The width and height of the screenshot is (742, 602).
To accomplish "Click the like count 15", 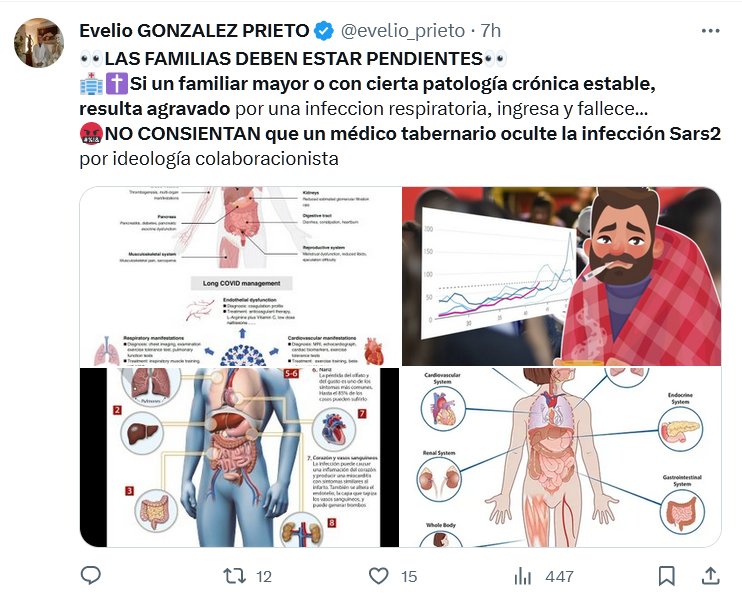I will coord(409,576).
